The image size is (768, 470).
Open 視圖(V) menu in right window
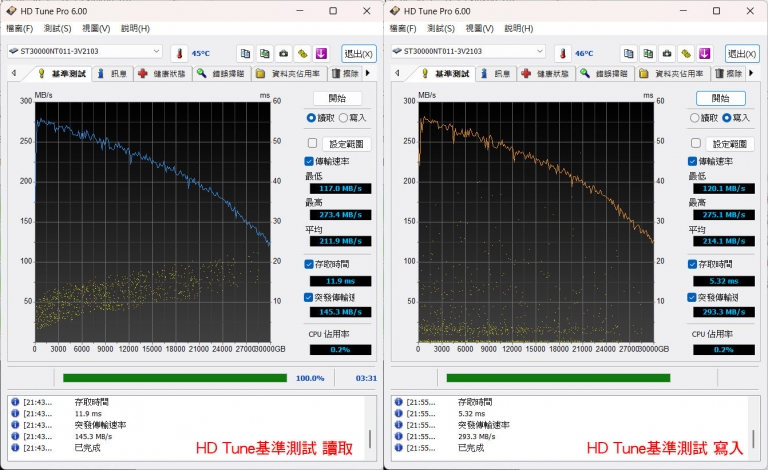[480, 28]
